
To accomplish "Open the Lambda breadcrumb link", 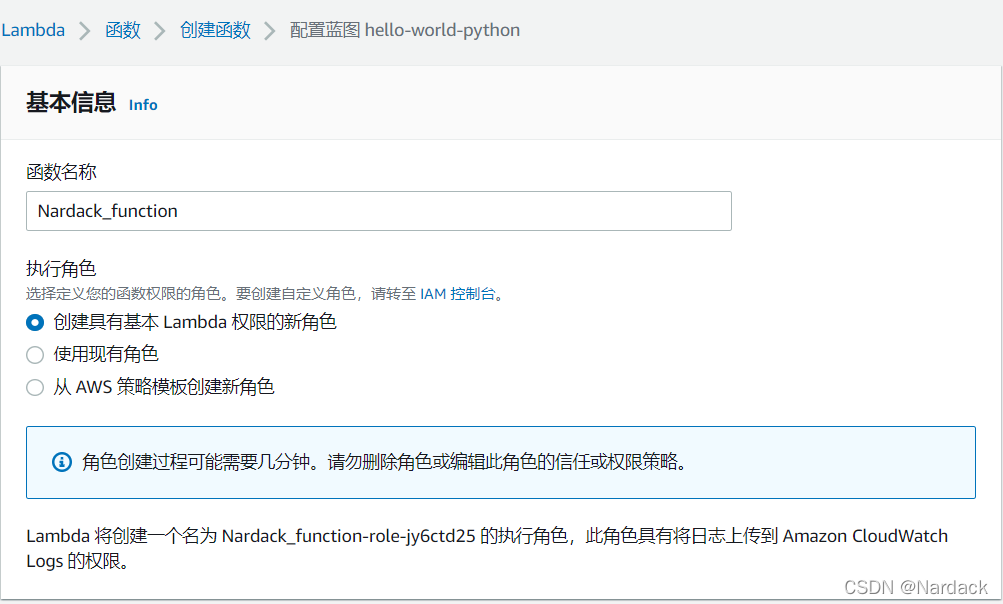I will click(x=33, y=30).
